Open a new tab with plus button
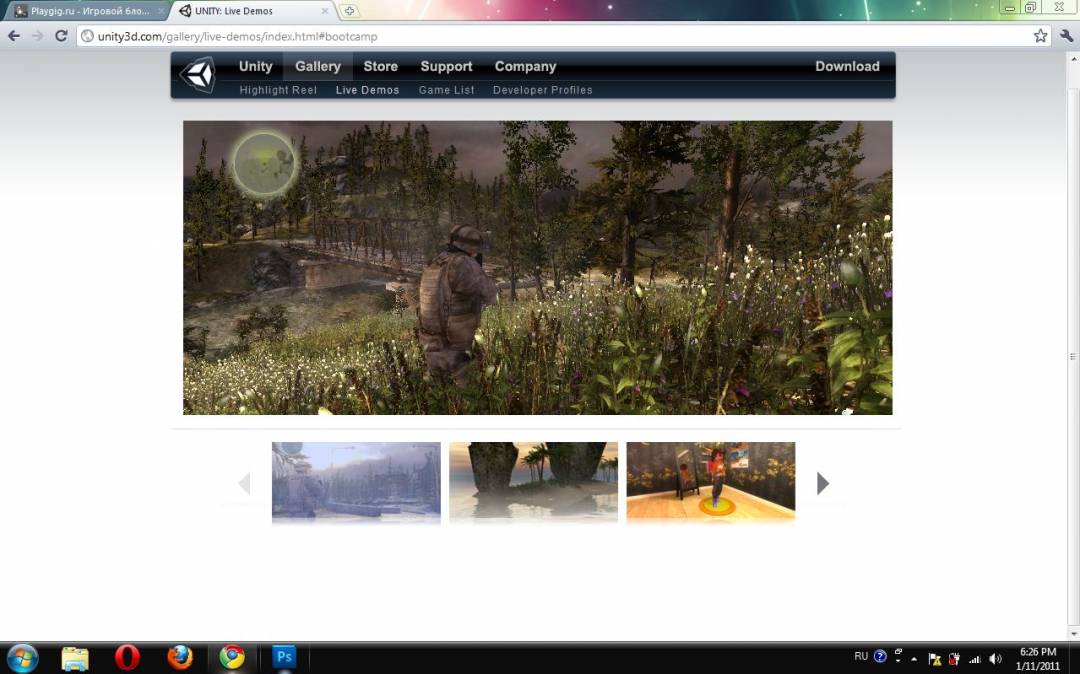Viewport: 1080px width, 674px height. click(x=349, y=11)
